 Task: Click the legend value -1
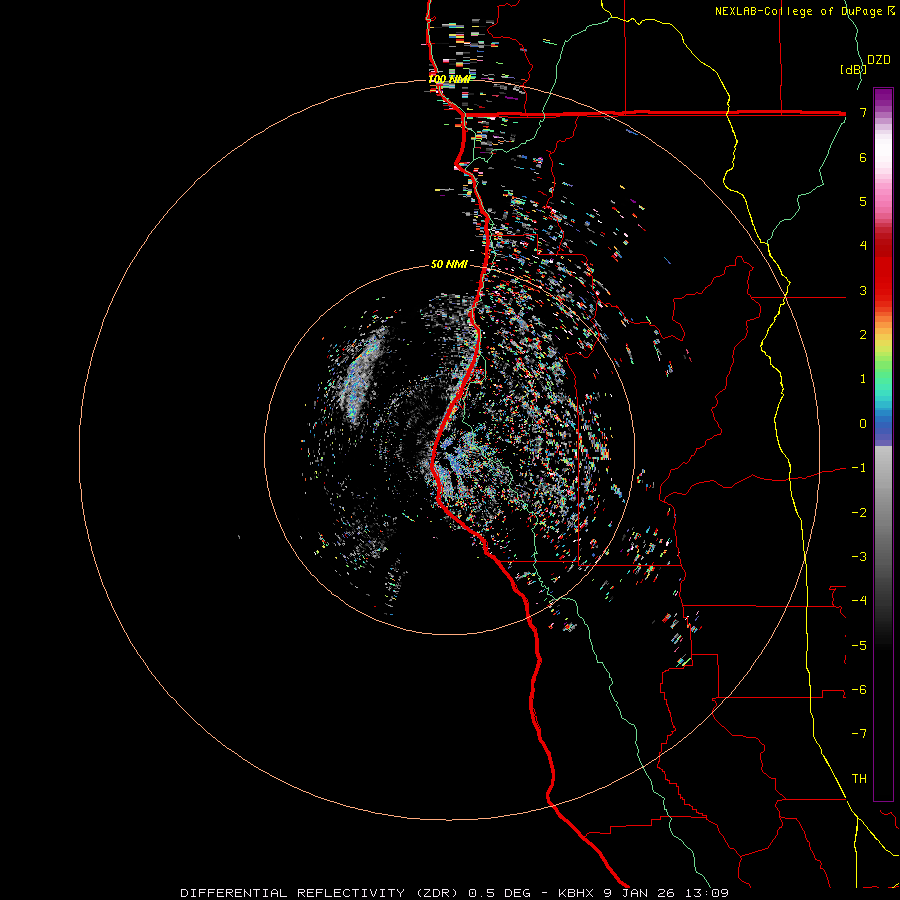point(859,468)
